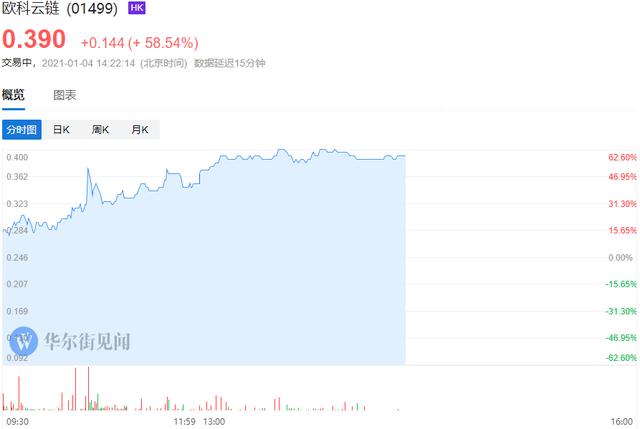Screen dimensions: 640x429
Task: Click the +0.144 (+58.54%) change value
Action: [x=140, y=43]
